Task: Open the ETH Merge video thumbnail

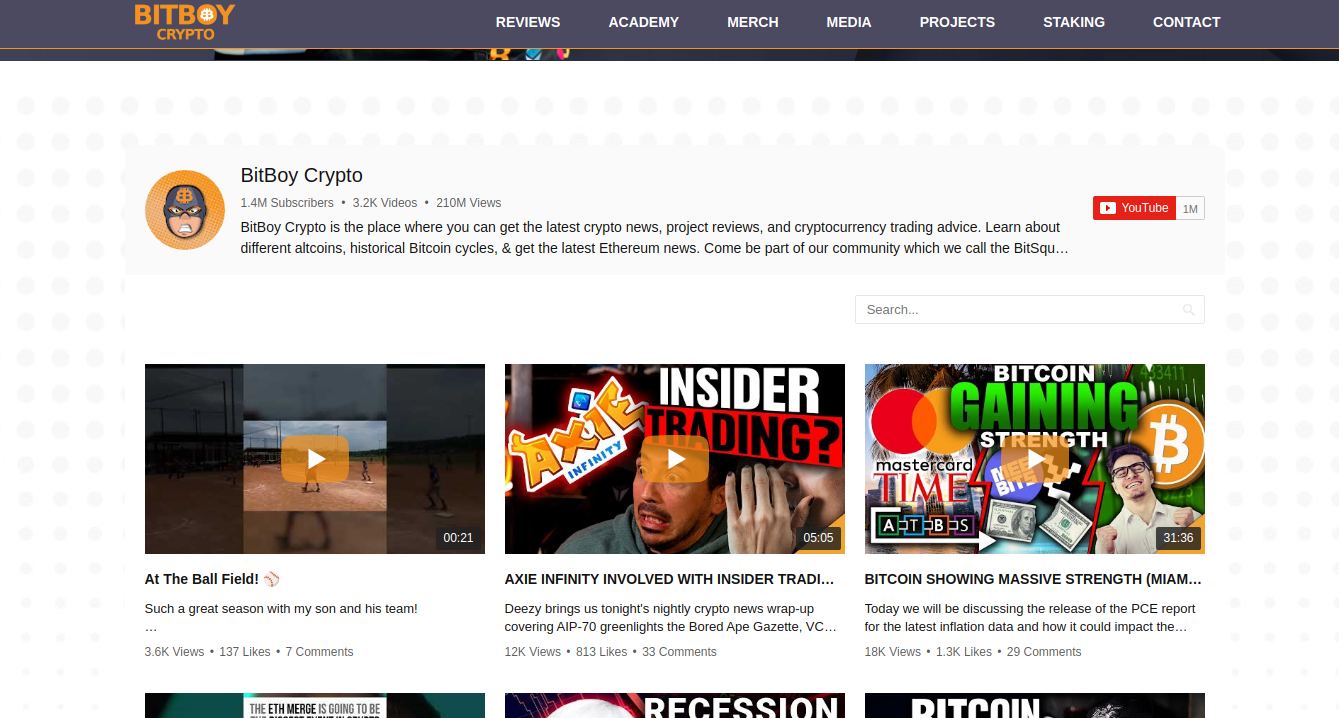Action: pos(315,706)
